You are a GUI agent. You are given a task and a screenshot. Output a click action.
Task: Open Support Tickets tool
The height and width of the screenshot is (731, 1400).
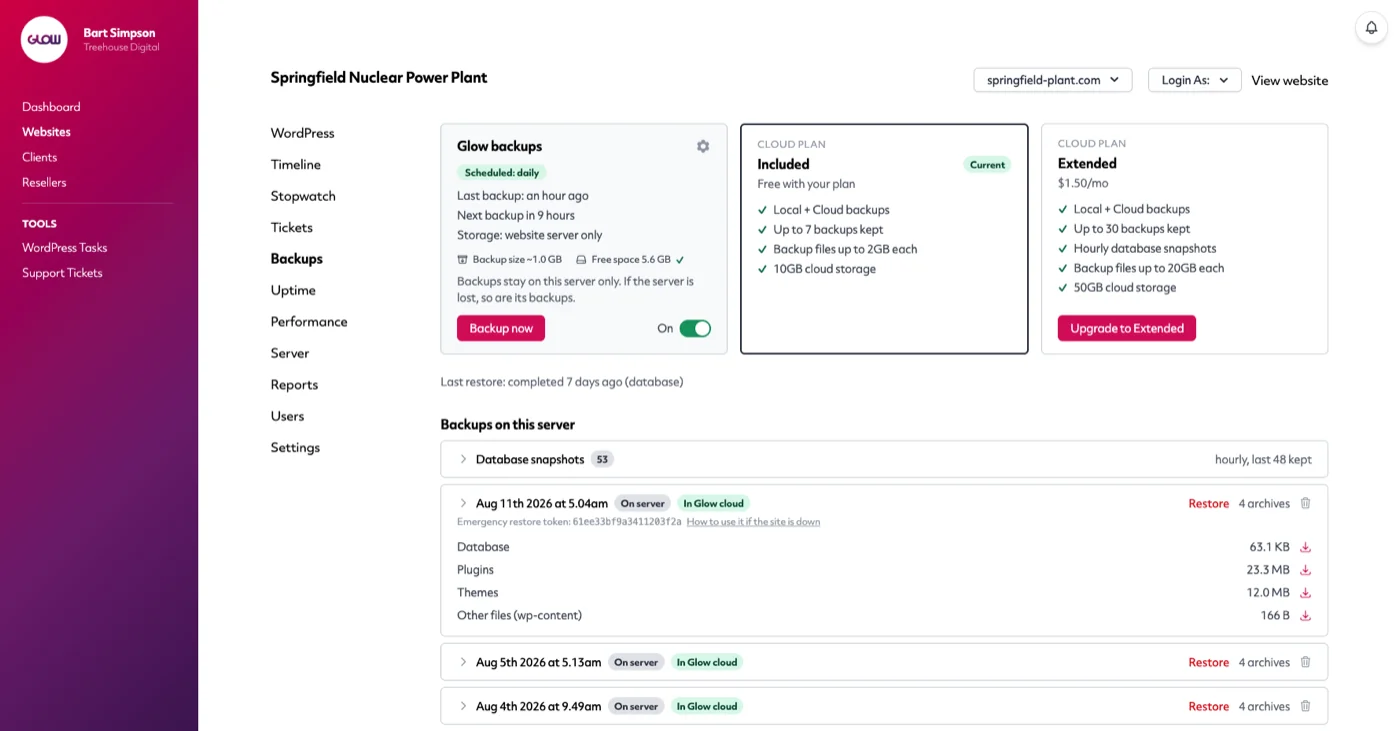pyautogui.click(x=62, y=273)
